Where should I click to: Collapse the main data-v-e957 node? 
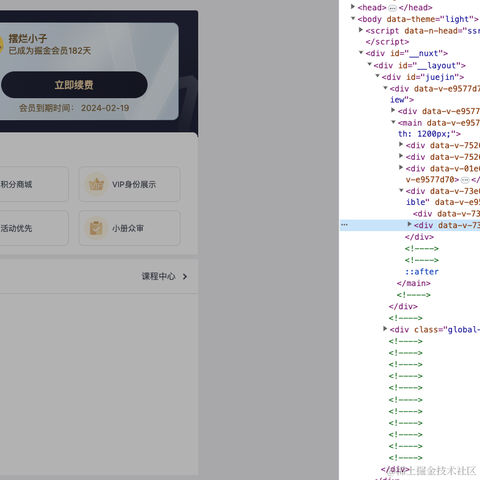click(x=393, y=122)
